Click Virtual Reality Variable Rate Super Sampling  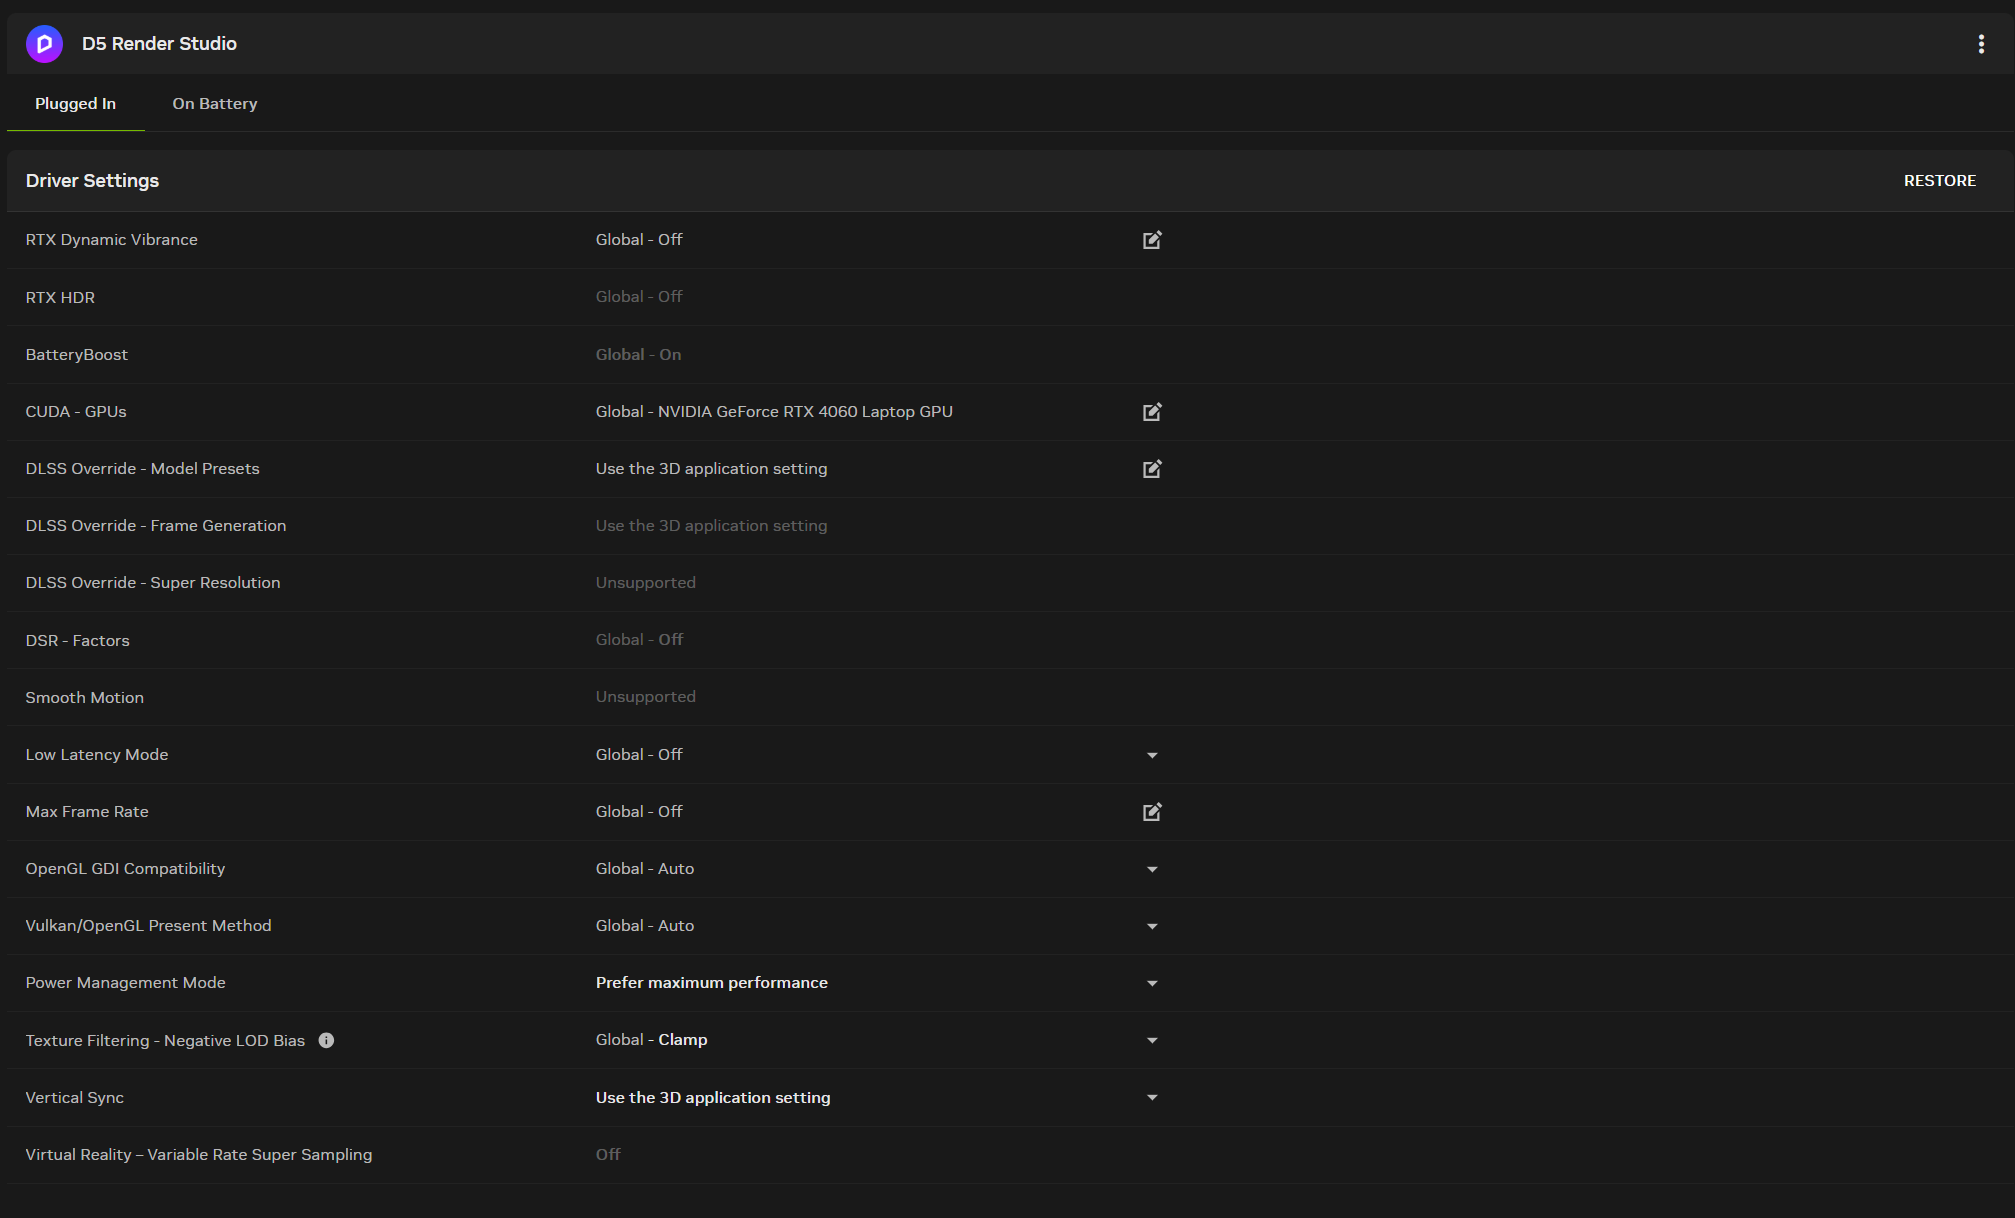pyautogui.click(x=198, y=1154)
